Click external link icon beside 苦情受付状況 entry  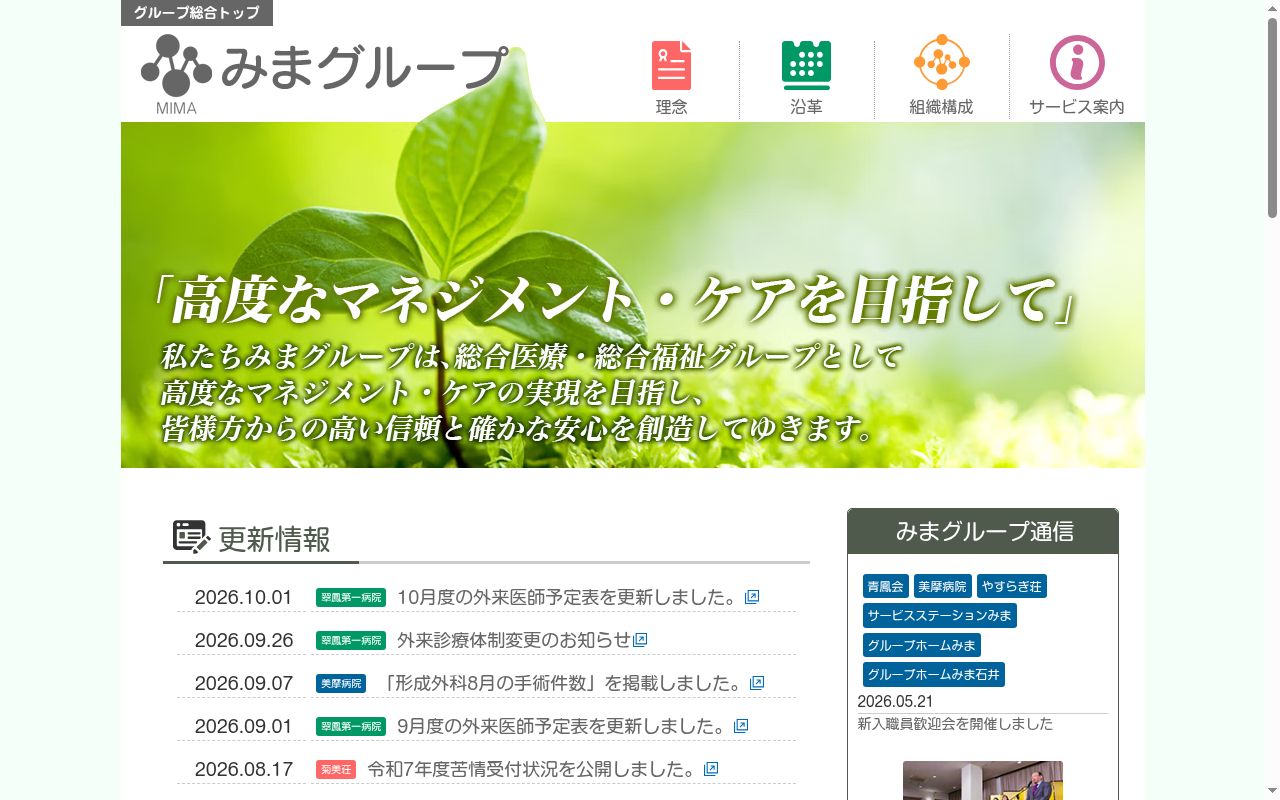711,769
